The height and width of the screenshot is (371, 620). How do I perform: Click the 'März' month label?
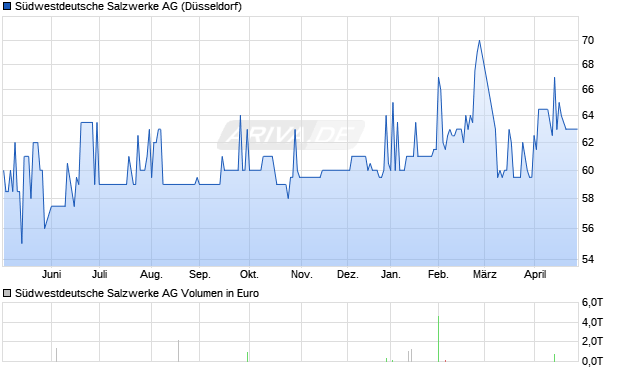(484, 274)
